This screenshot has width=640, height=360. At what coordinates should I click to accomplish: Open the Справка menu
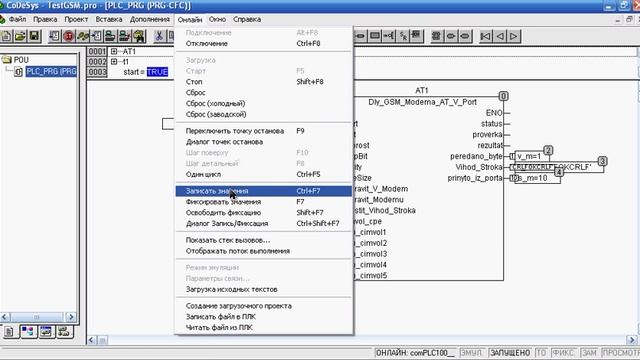(247, 19)
